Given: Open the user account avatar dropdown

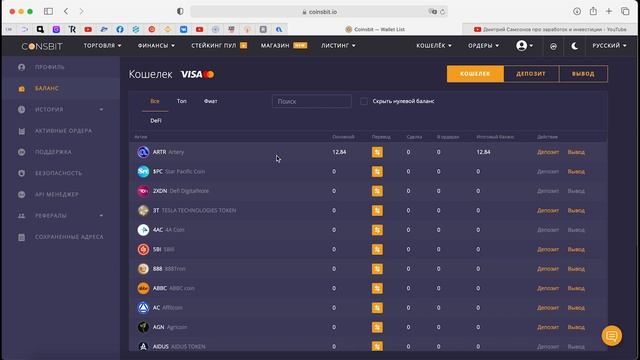Looking at the screenshot, I should click(524, 46).
